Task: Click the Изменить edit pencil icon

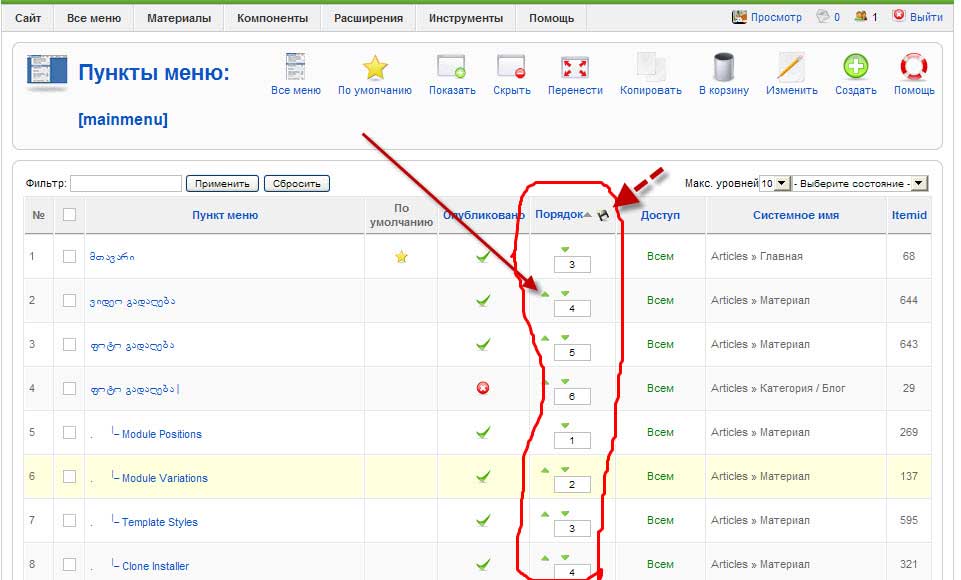Action: (x=791, y=67)
